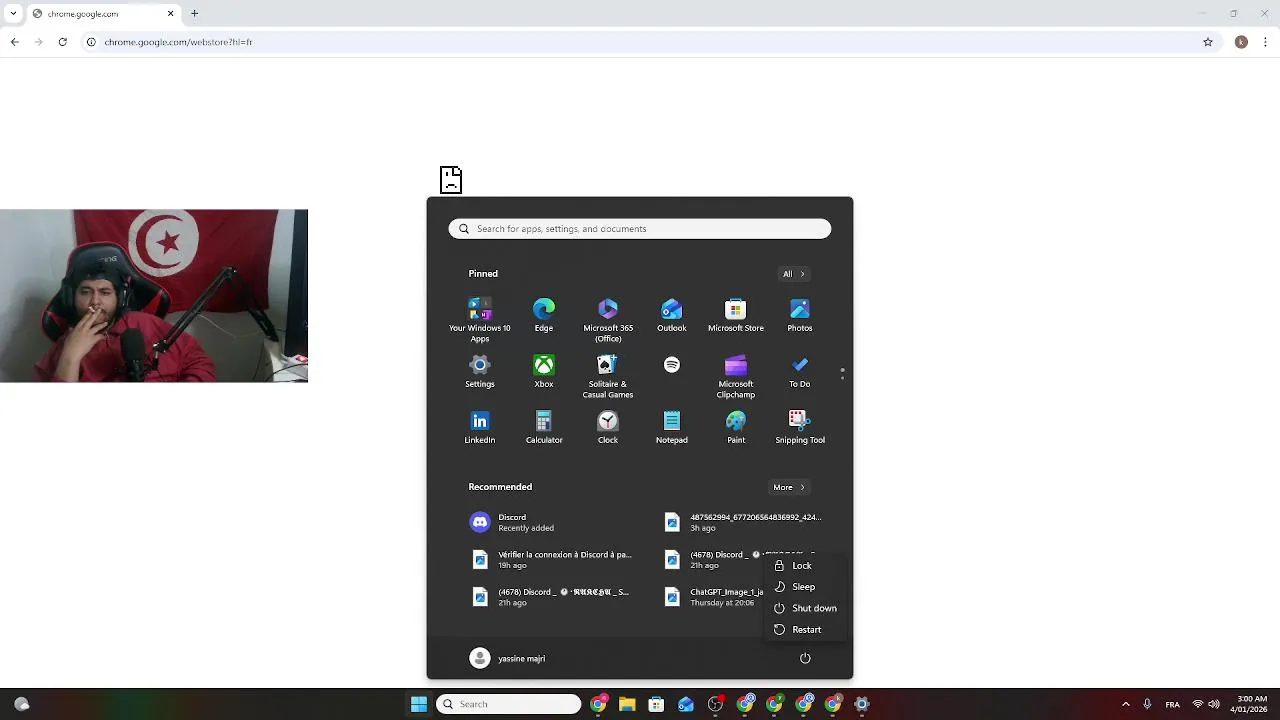
Task: Open the microphone tray icon
Action: tap(1147, 704)
